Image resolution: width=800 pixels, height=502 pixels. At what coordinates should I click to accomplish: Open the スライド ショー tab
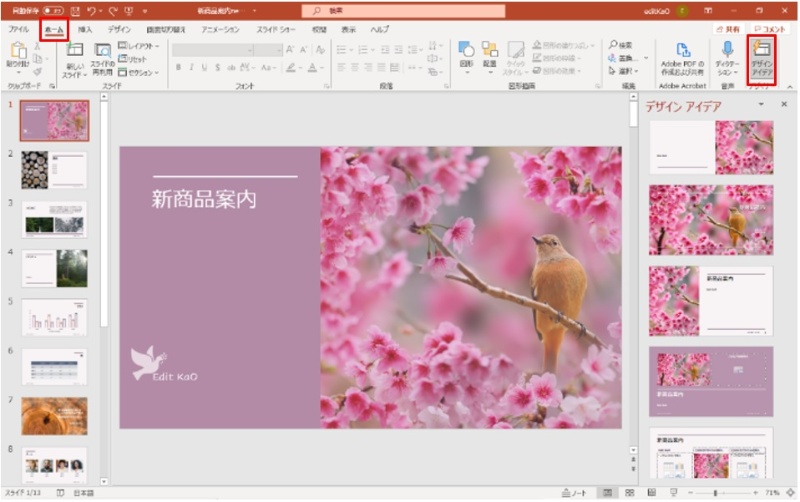tap(276, 30)
